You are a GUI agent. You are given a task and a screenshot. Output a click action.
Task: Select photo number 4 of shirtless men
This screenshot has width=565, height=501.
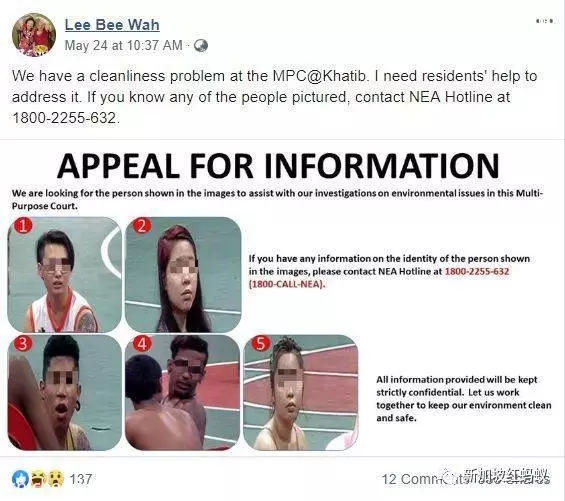coord(182,393)
